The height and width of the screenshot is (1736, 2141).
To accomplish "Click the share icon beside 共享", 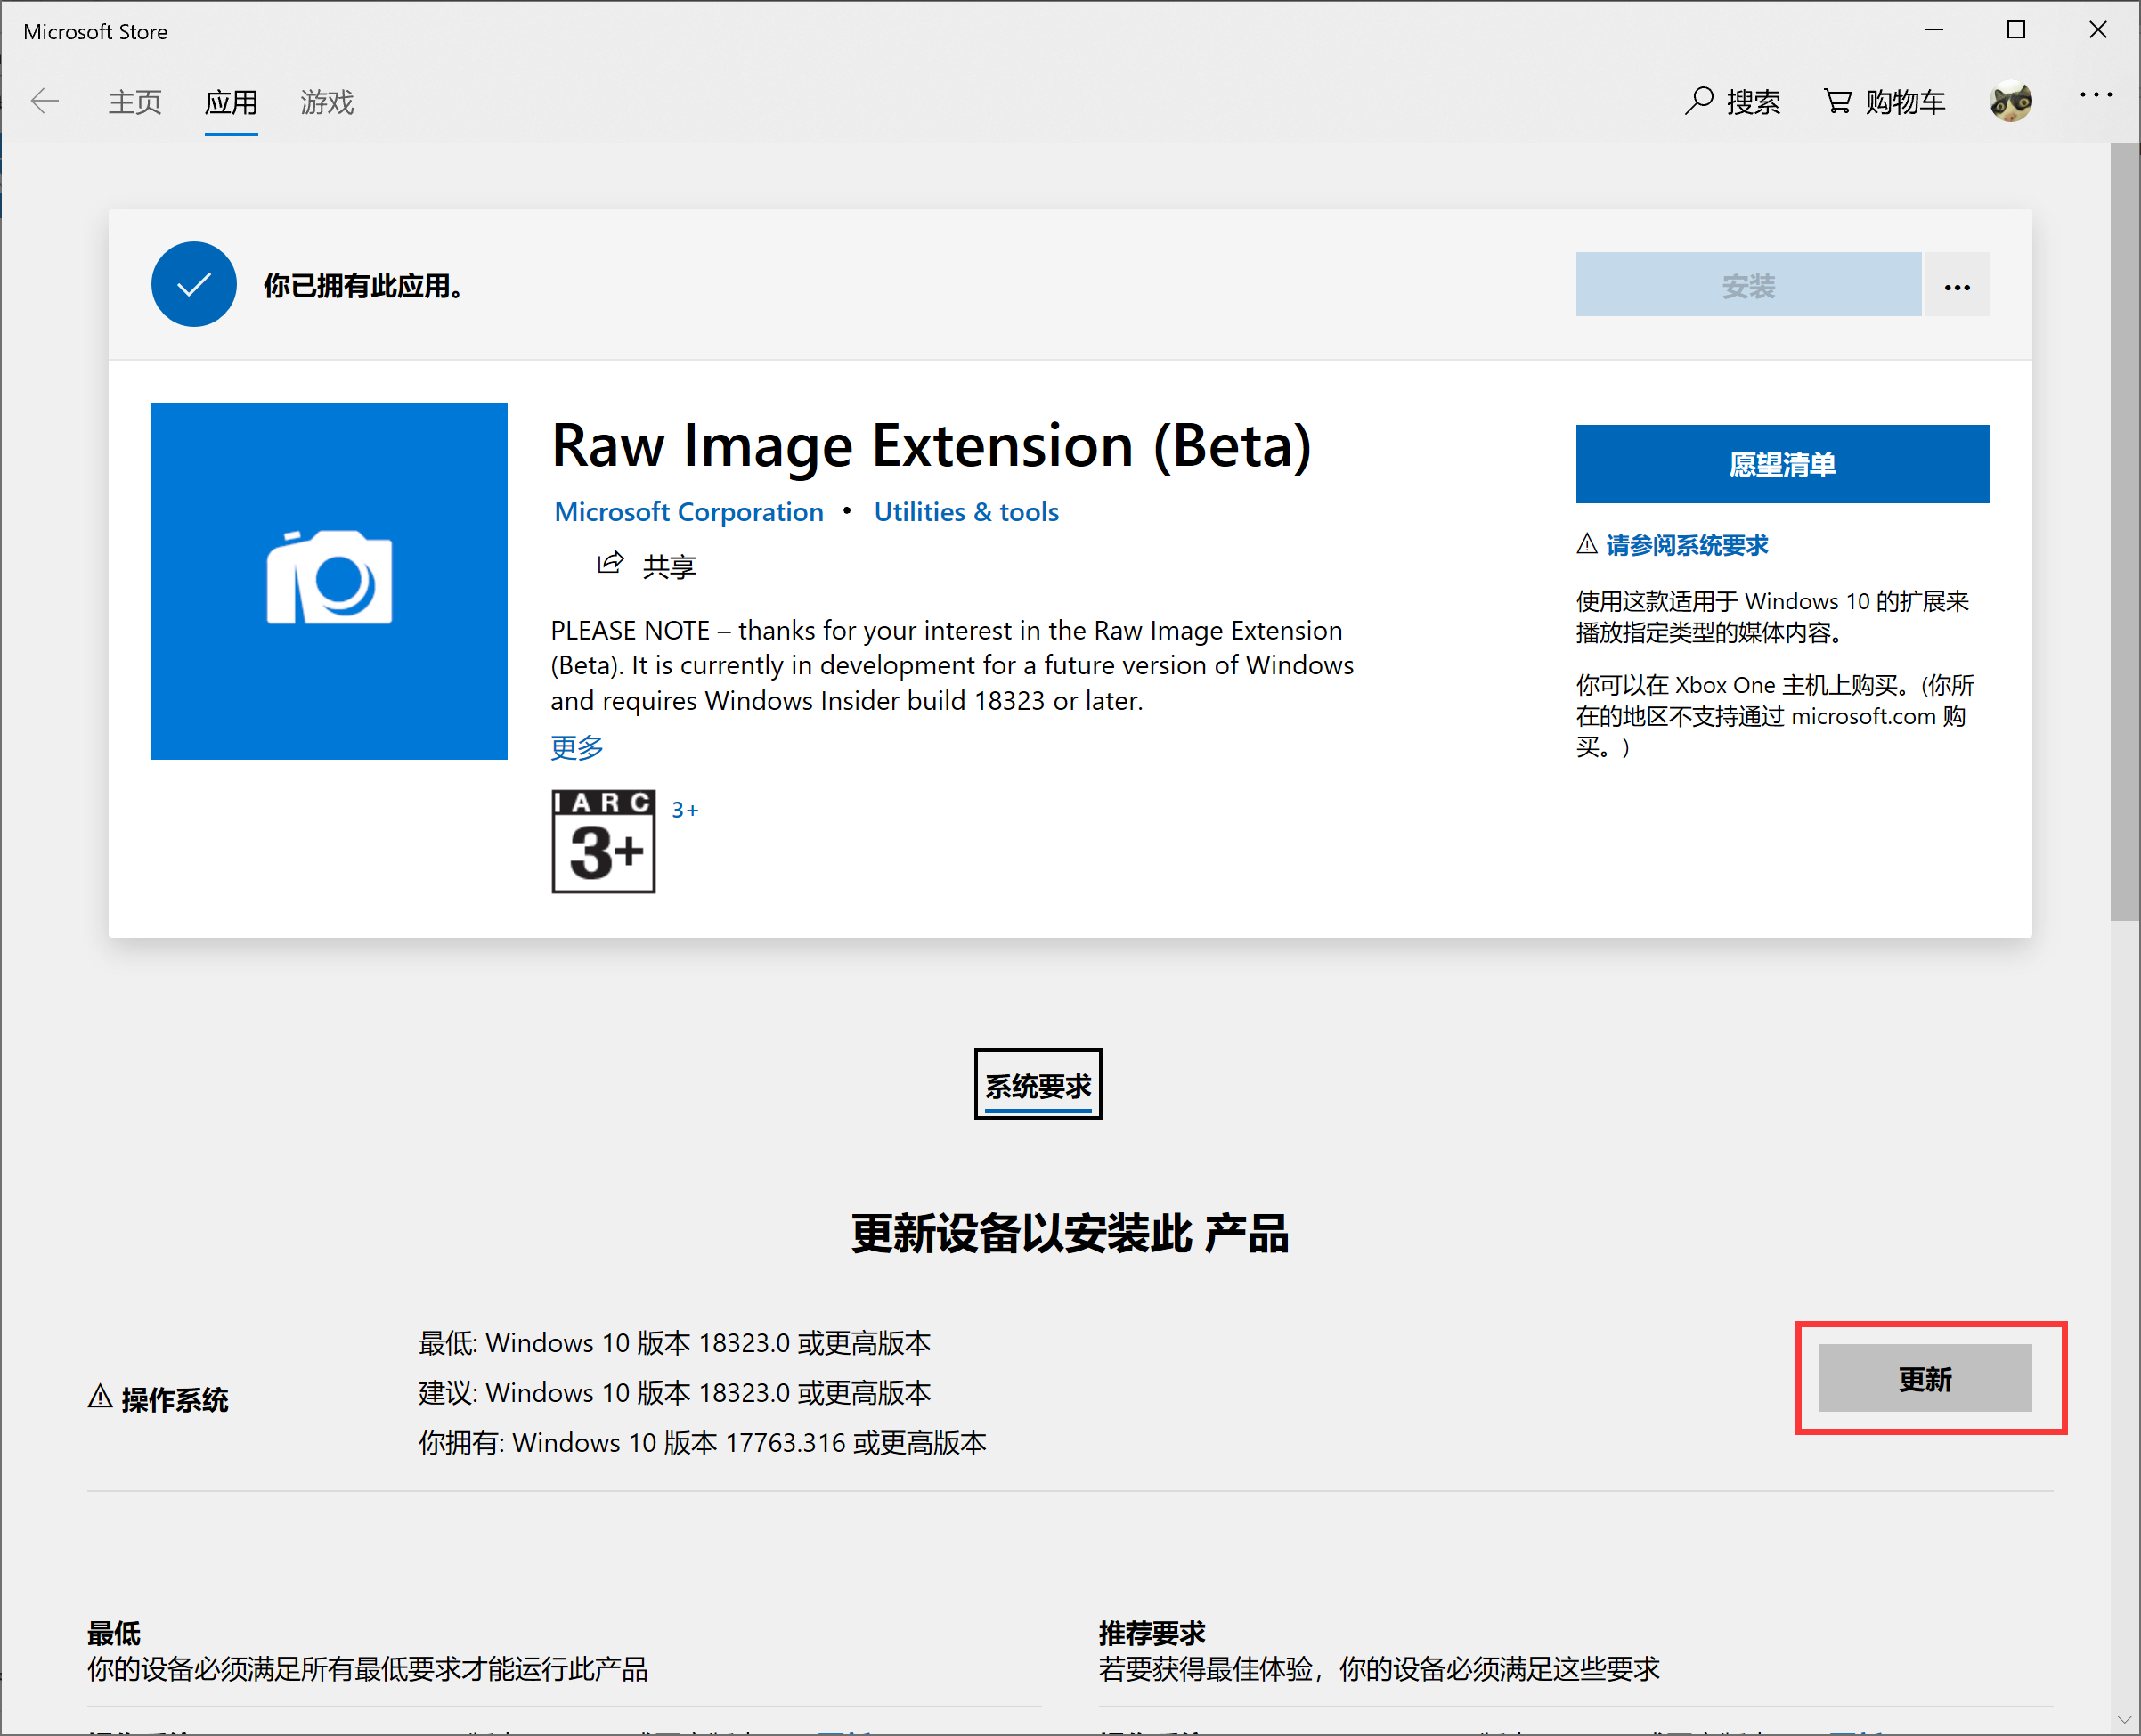I will [610, 564].
